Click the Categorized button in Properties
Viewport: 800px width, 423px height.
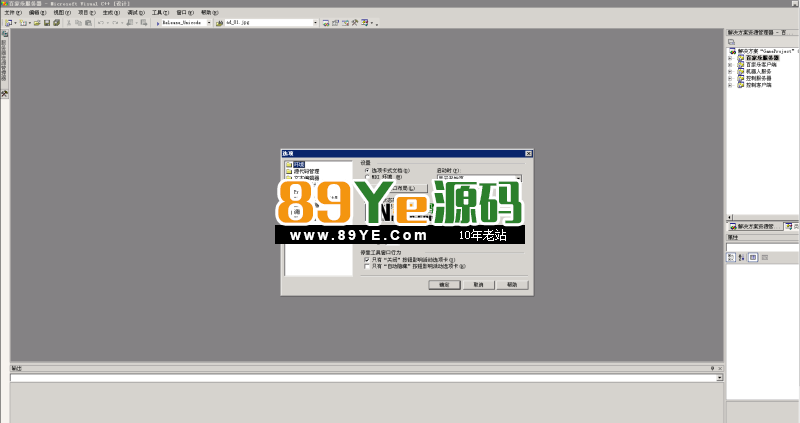pos(731,258)
